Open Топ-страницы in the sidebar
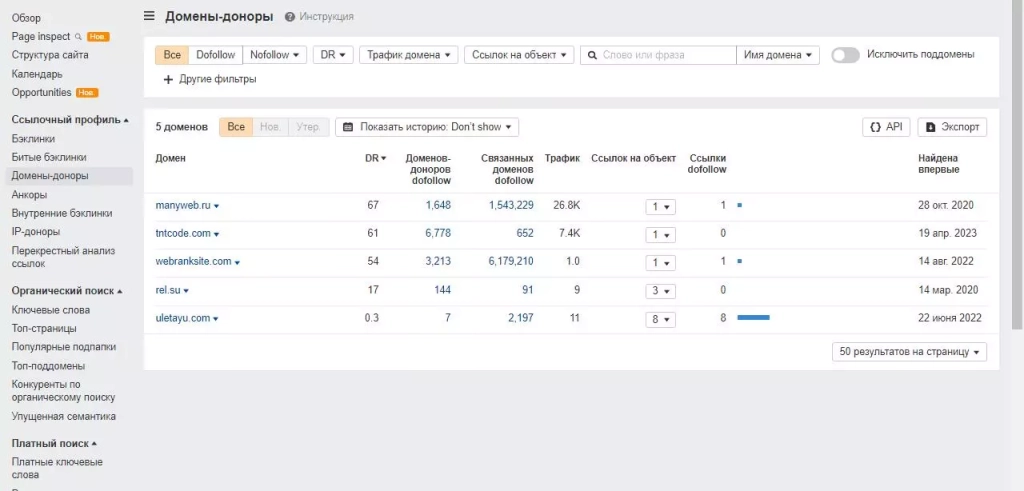The height and width of the screenshot is (491, 1024). pyautogui.click(x=44, y=328)
